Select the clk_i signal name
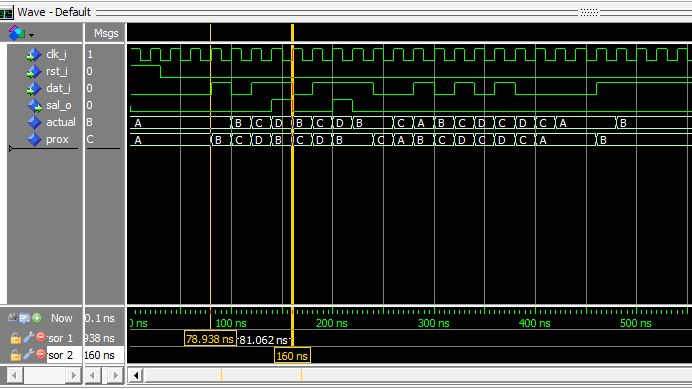Screen dimensions: 692x389 pos(56,54)
